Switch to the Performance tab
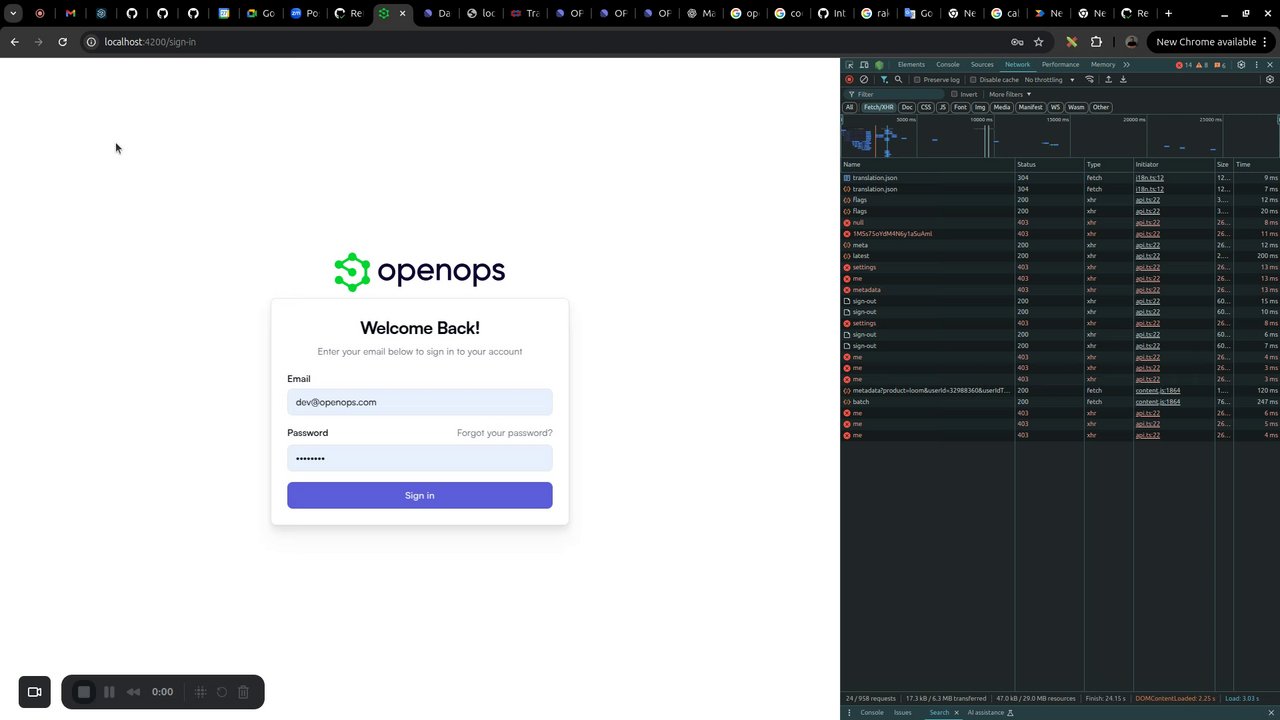1280x720 pixels. [x=1060, y=64]
